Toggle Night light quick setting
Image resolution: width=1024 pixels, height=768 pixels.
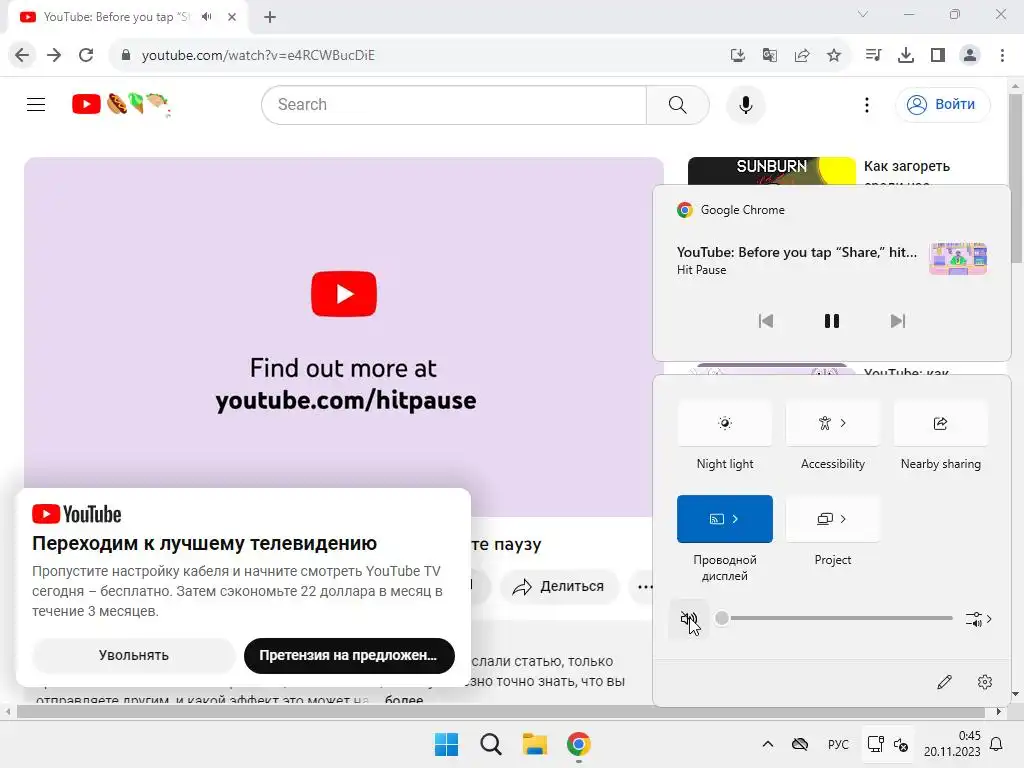(725, 424)
